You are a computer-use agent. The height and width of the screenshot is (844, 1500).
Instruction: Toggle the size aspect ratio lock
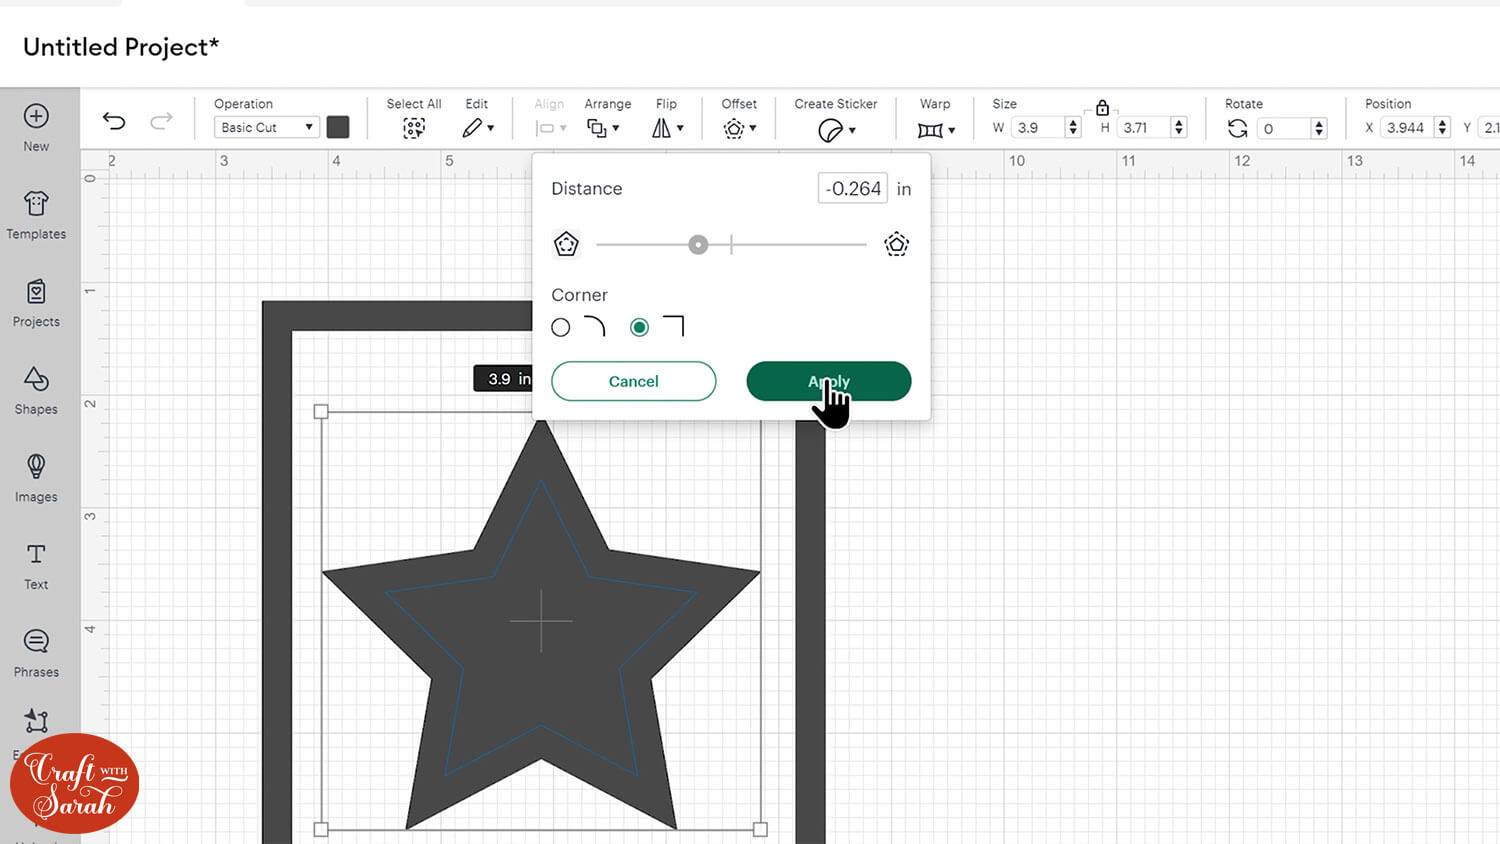(x=1102, y=108)
